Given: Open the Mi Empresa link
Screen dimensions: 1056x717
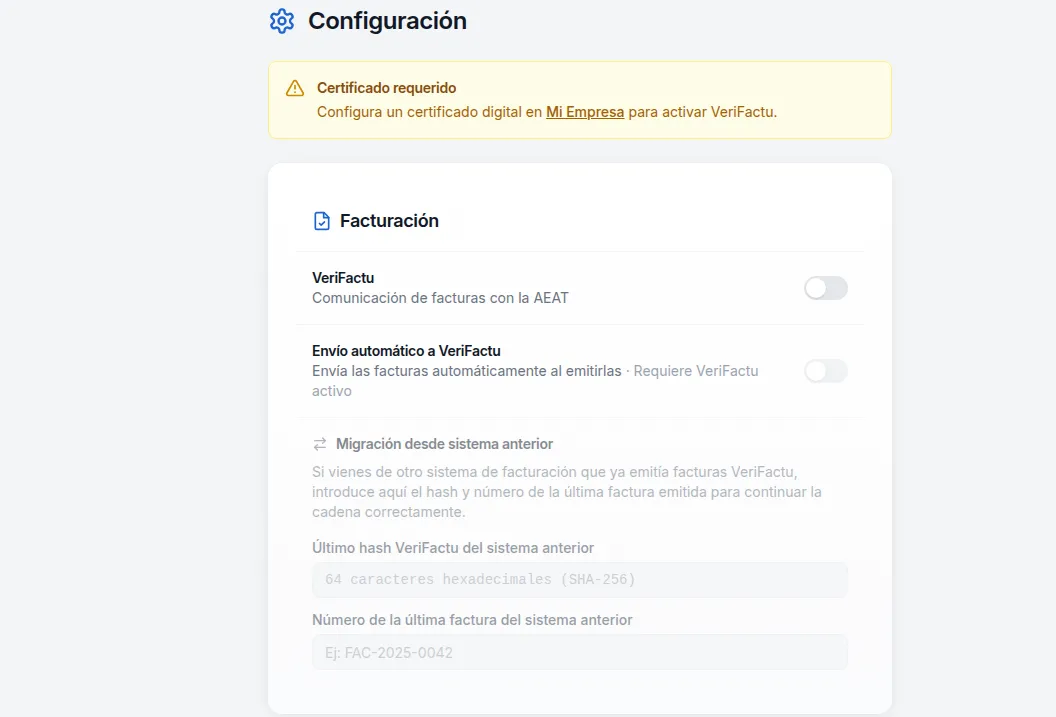Looking at the screenshot, I should click(585, 112).
